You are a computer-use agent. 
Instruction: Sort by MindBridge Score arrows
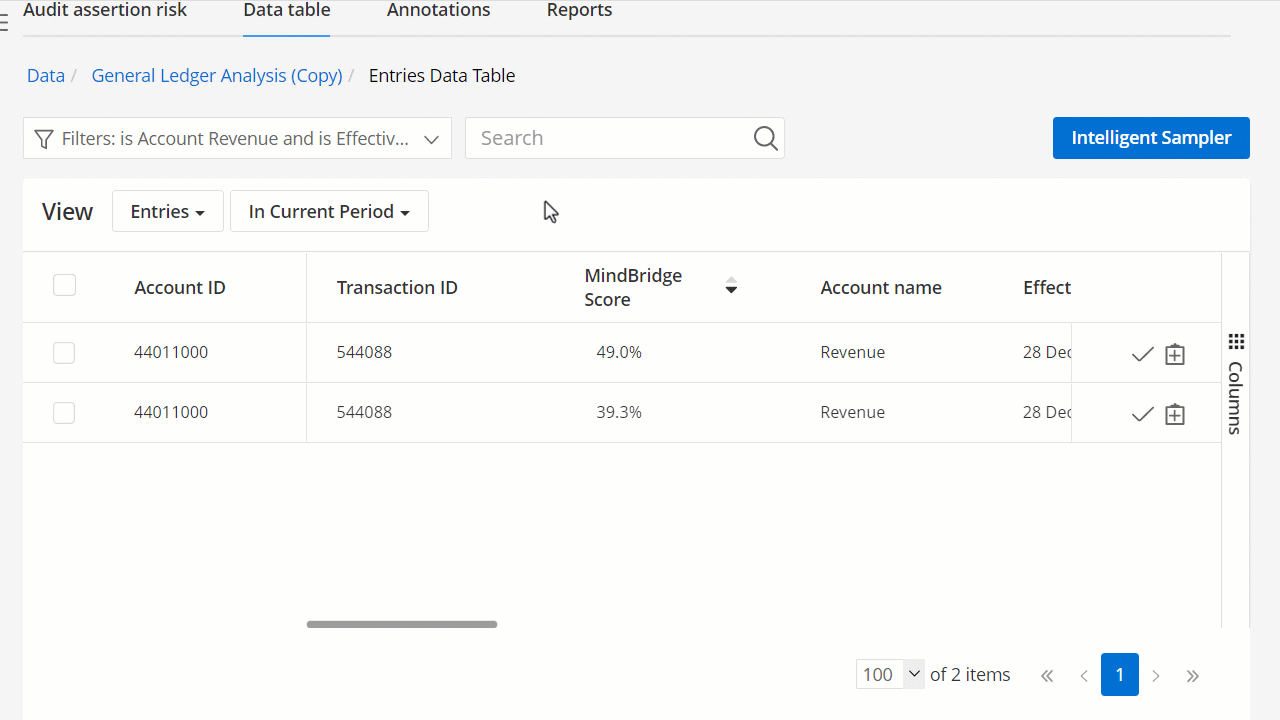point(731,286)
